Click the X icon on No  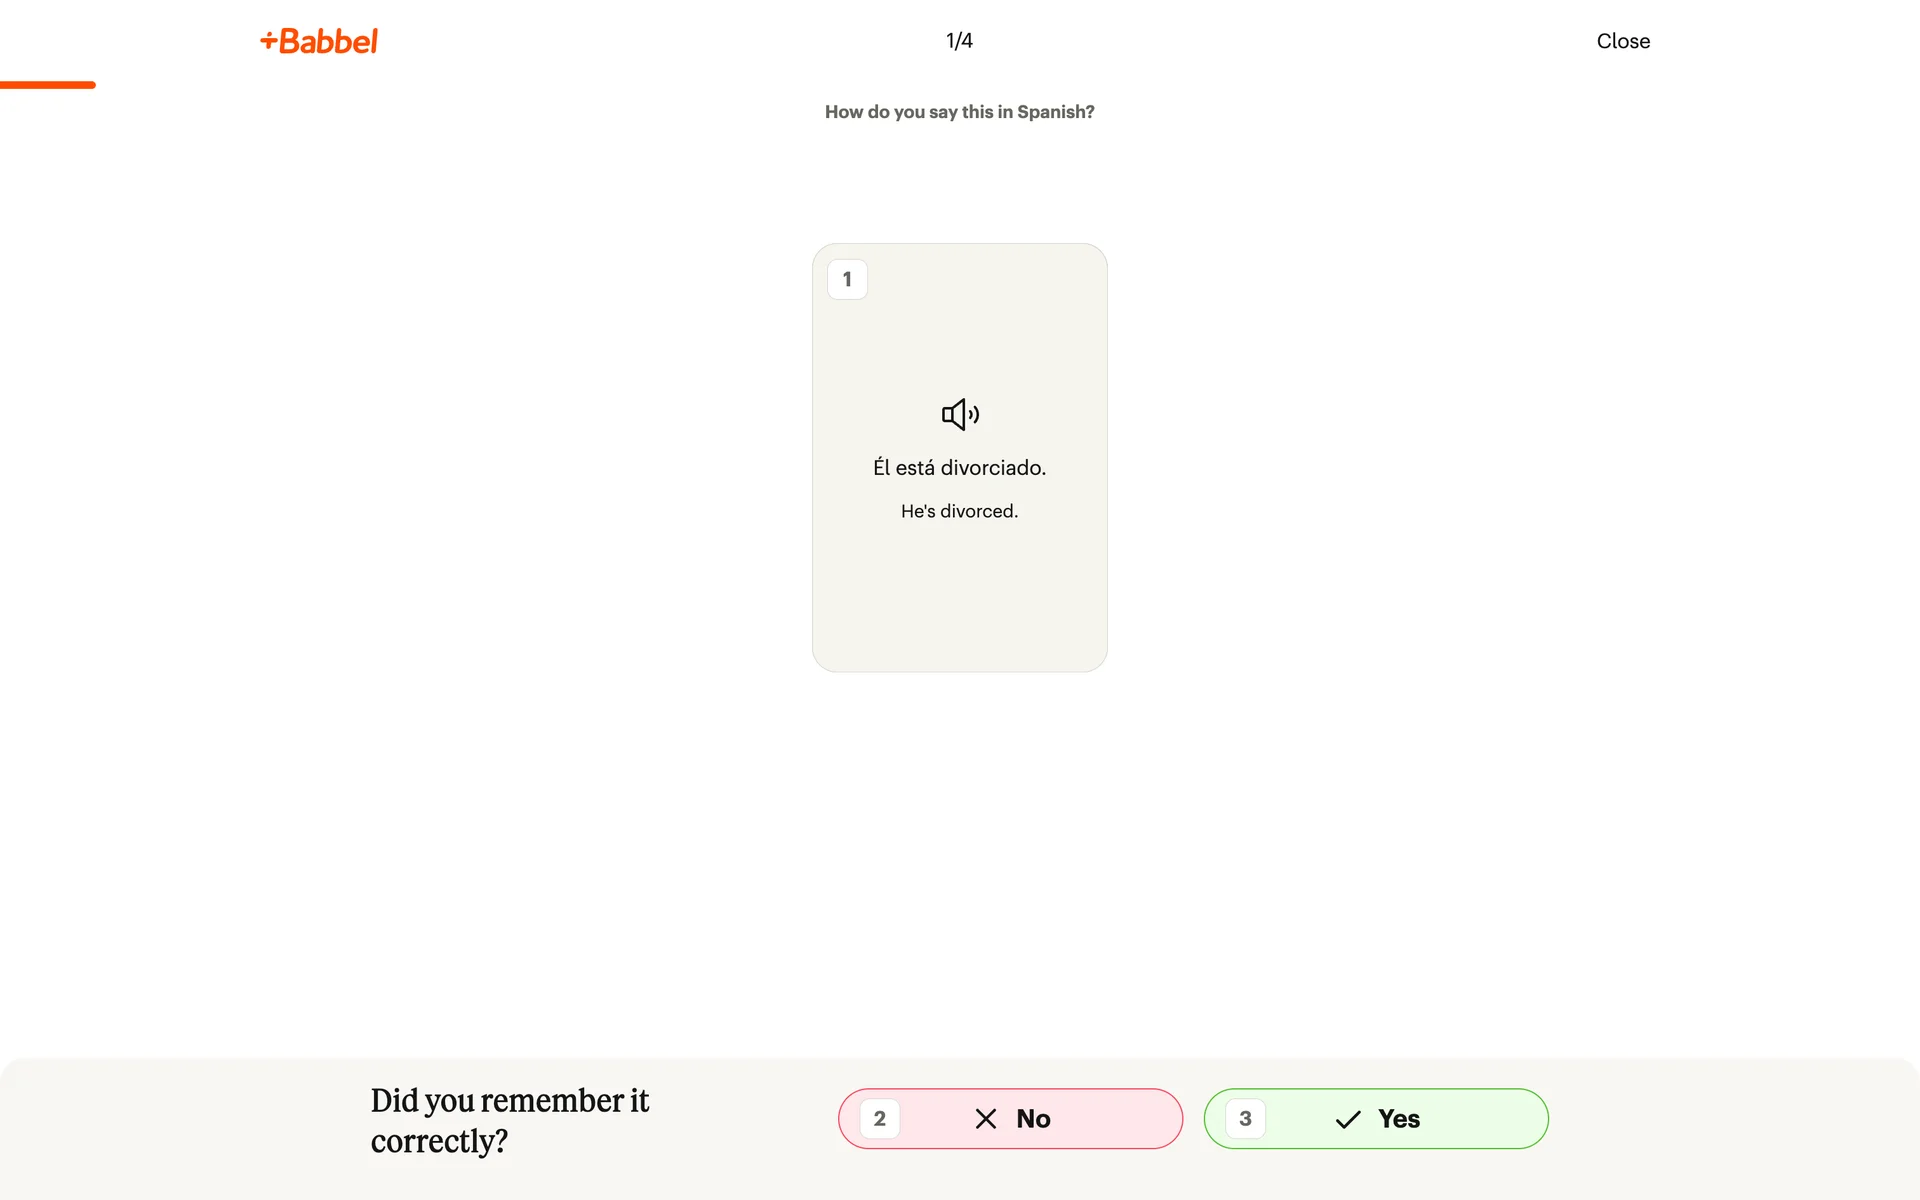point(985,1119)
